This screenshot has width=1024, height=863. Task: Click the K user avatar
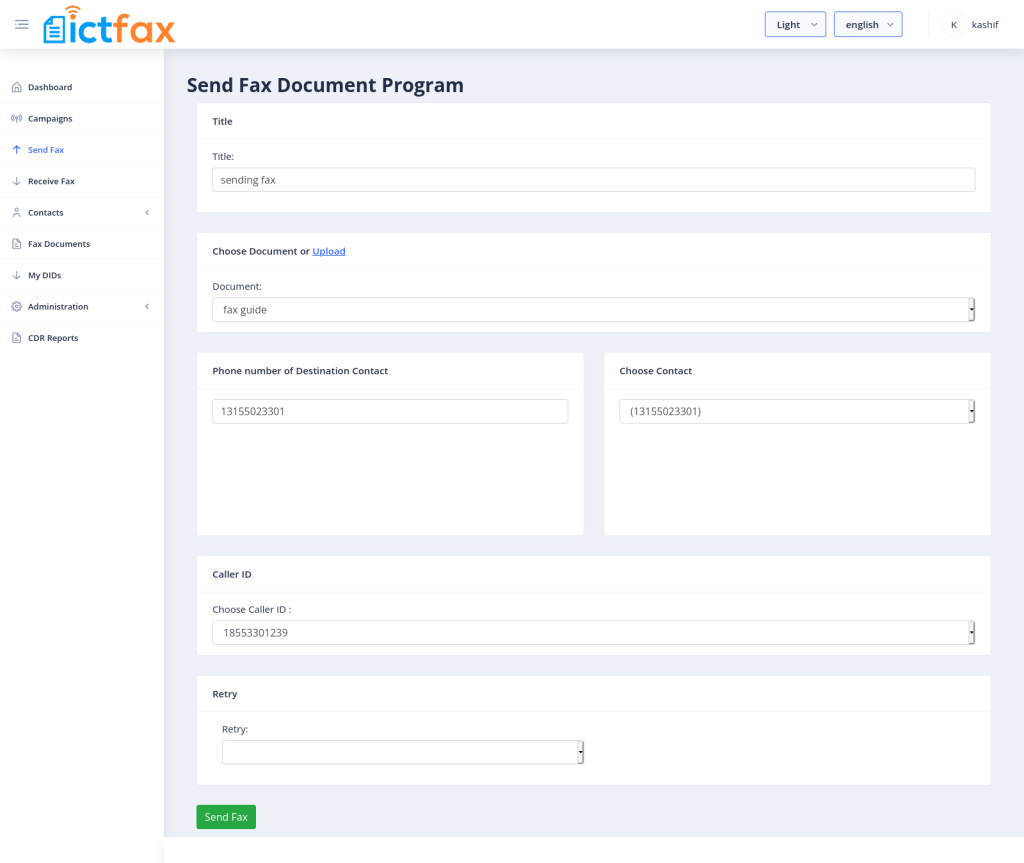click(x=953, y=25)
